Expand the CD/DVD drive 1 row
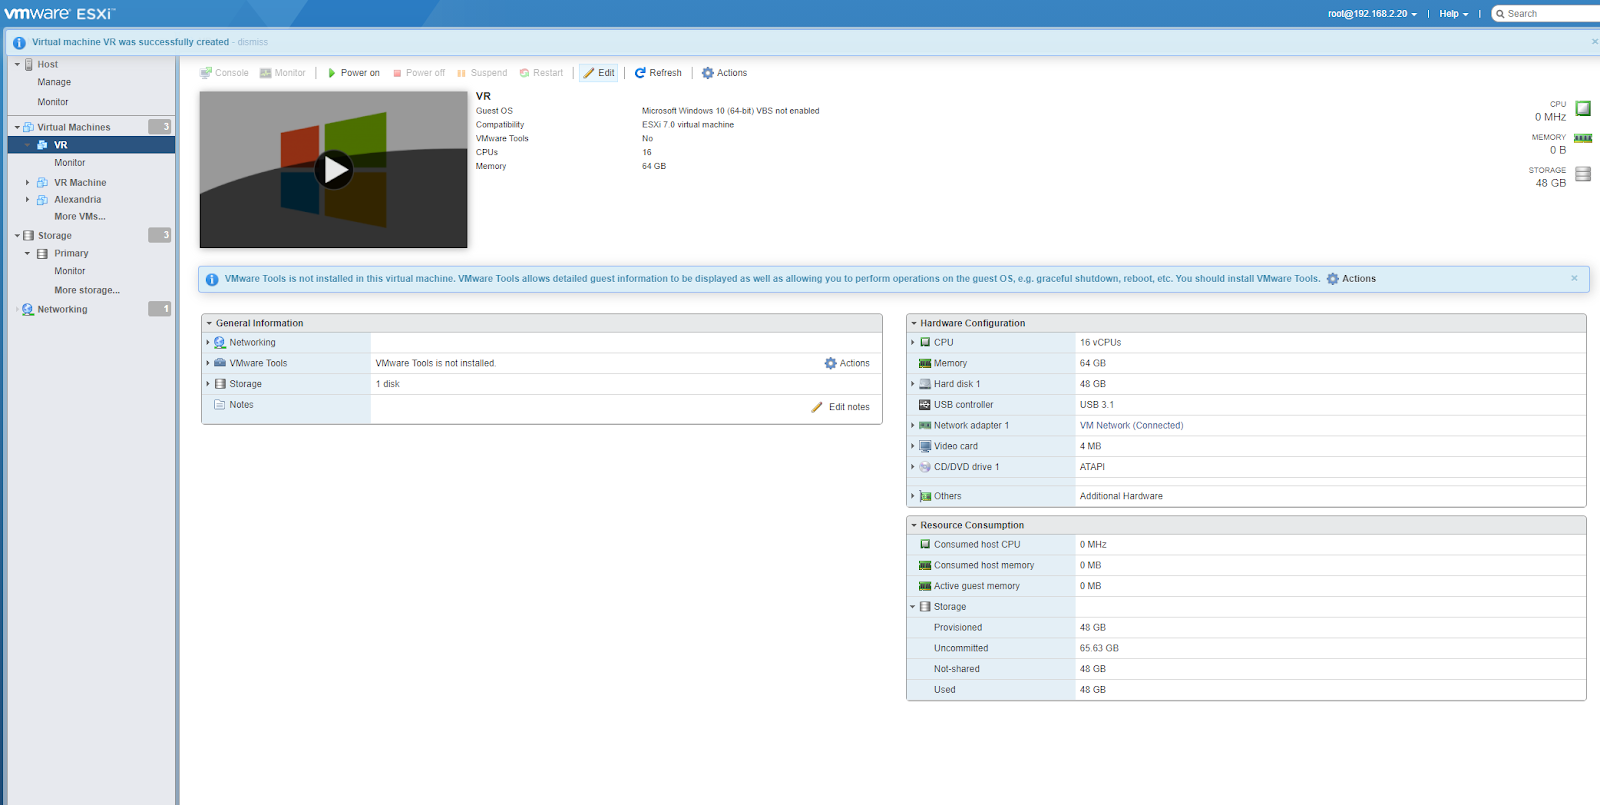 tap(913, 468)
